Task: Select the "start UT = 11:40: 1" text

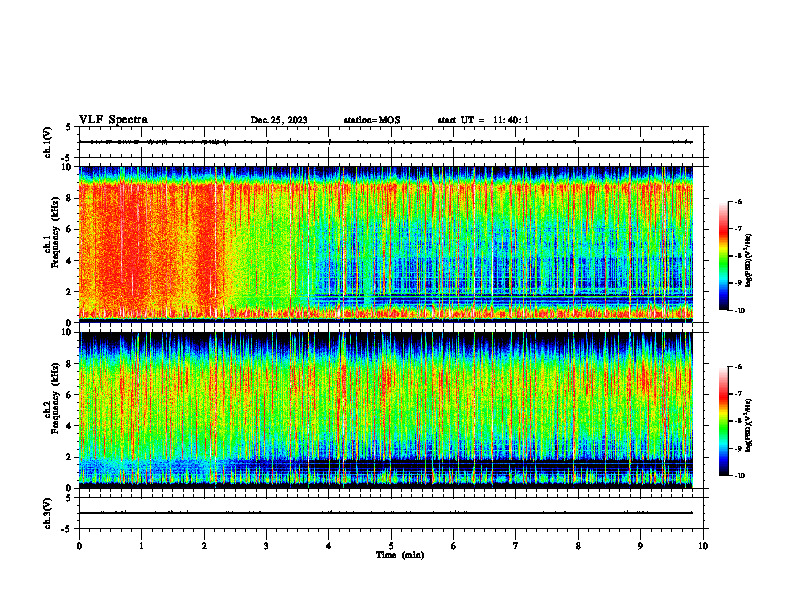Action: (x=483, y=120)
